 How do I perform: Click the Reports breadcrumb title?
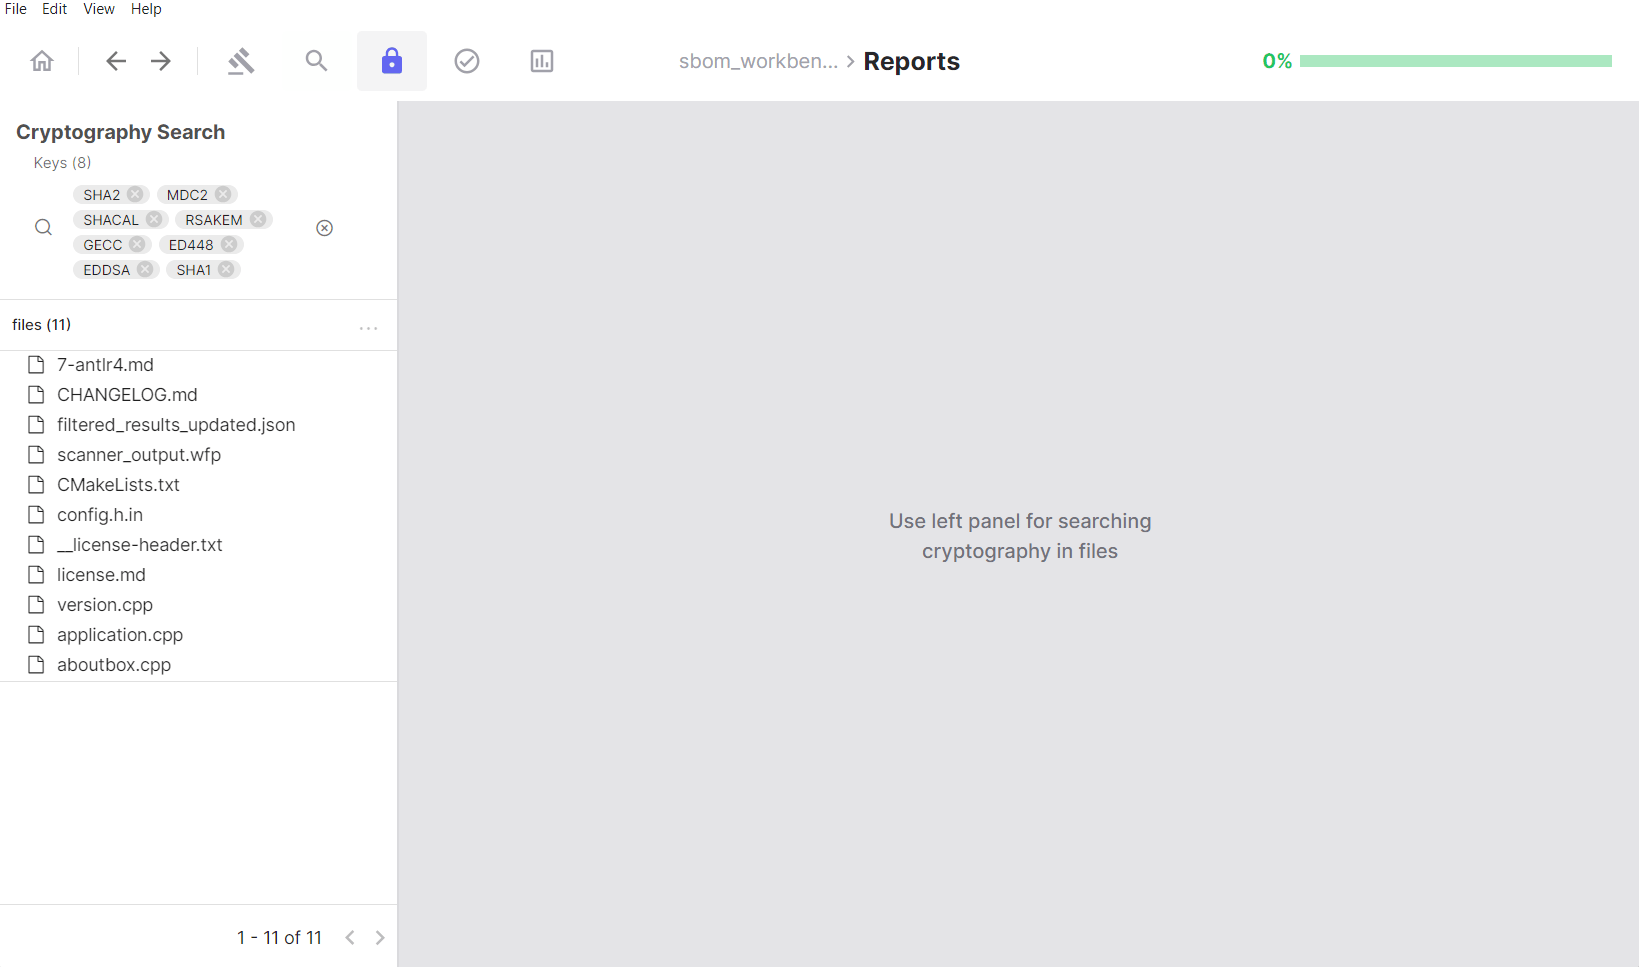[911, 61]
